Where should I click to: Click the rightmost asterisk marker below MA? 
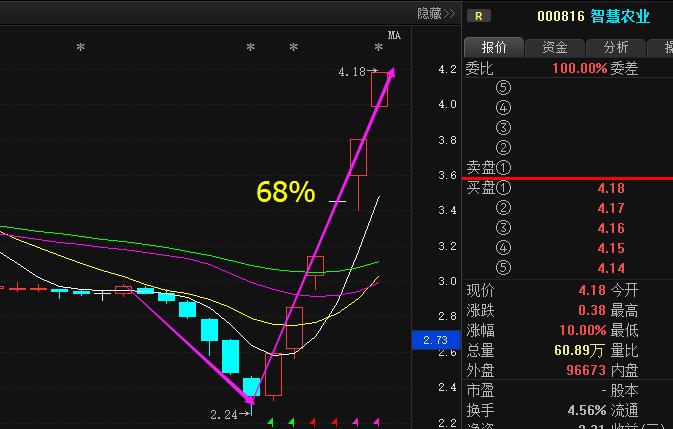[378, 49]
